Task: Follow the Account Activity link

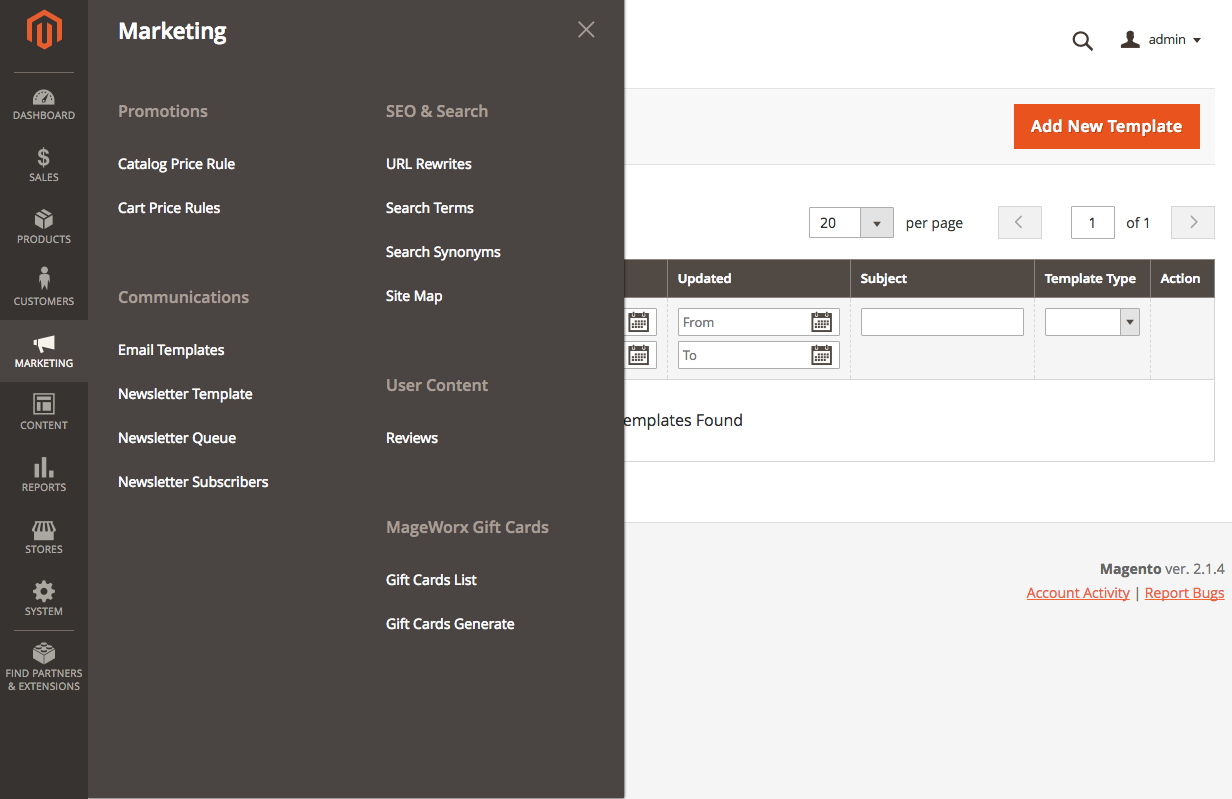Action: (x=1078, y=593)
